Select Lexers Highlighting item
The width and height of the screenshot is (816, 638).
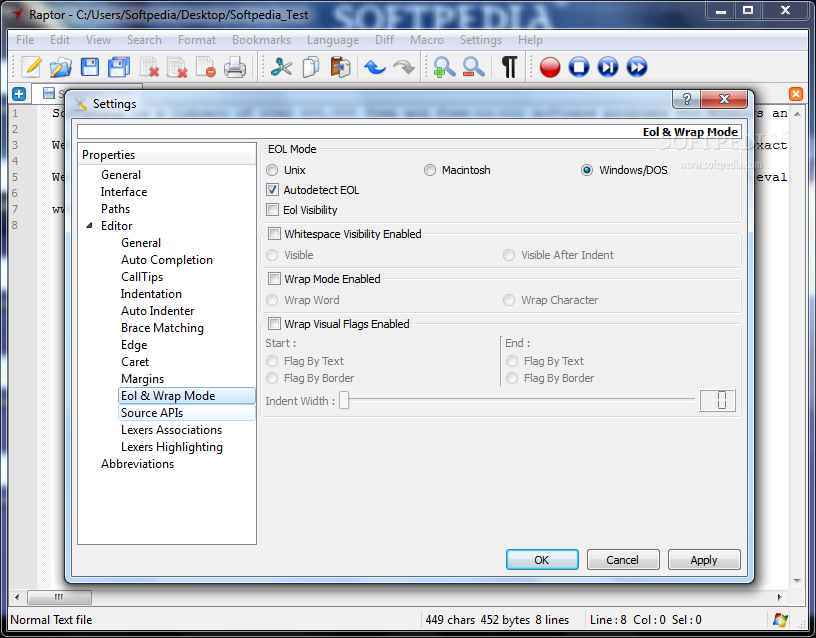[172, 447]
